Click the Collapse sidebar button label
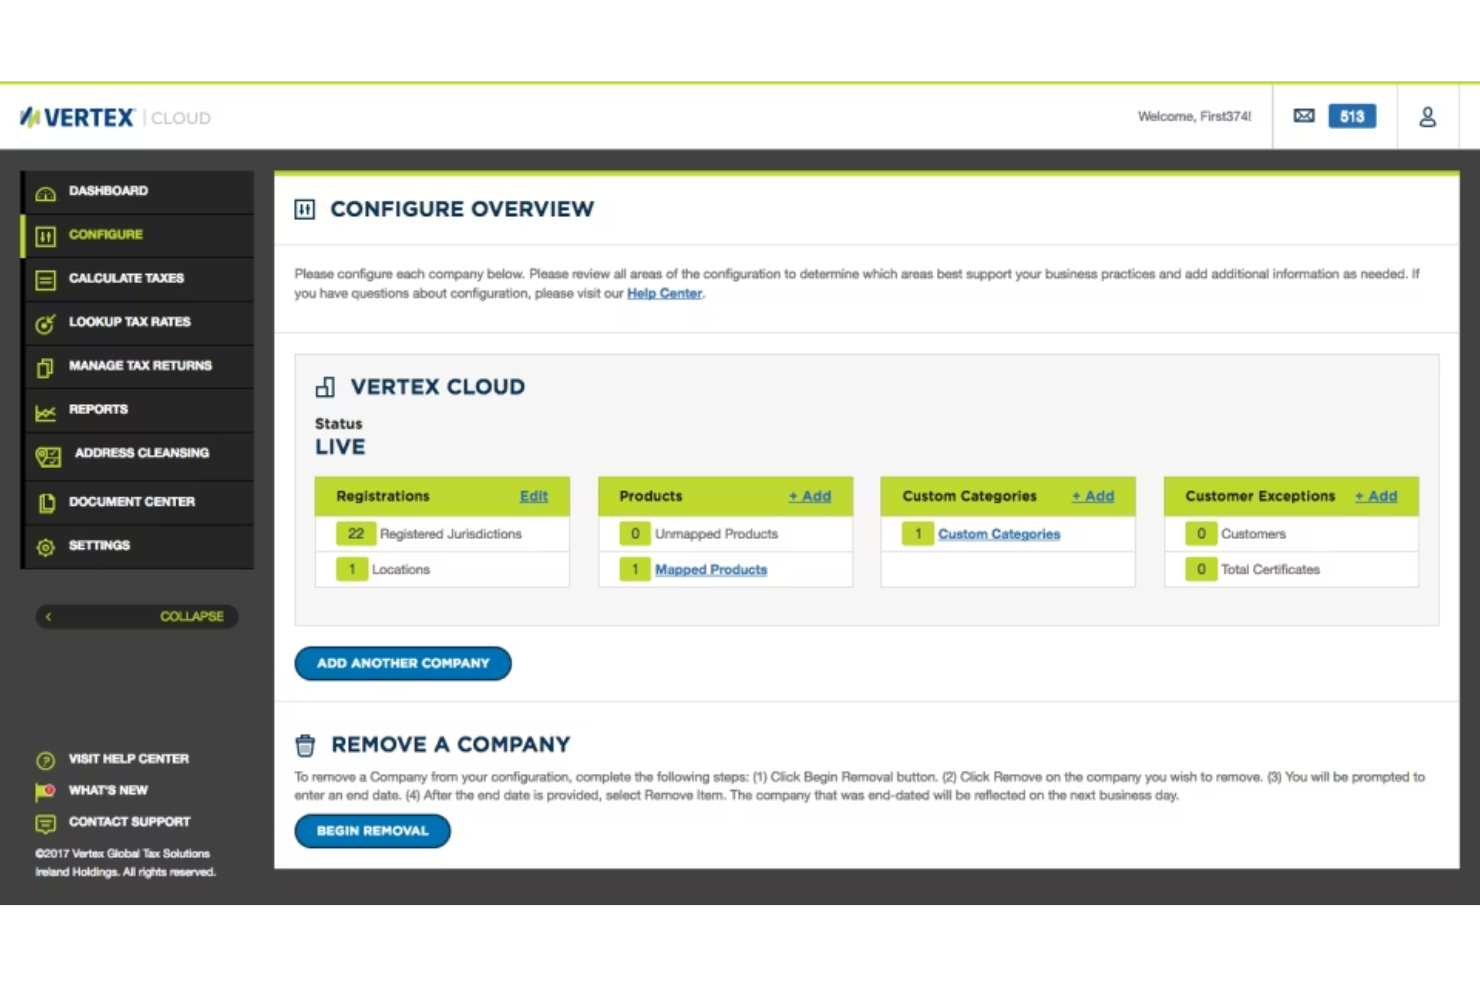This screenshot has height=987, width=1480. pos(192,617)
